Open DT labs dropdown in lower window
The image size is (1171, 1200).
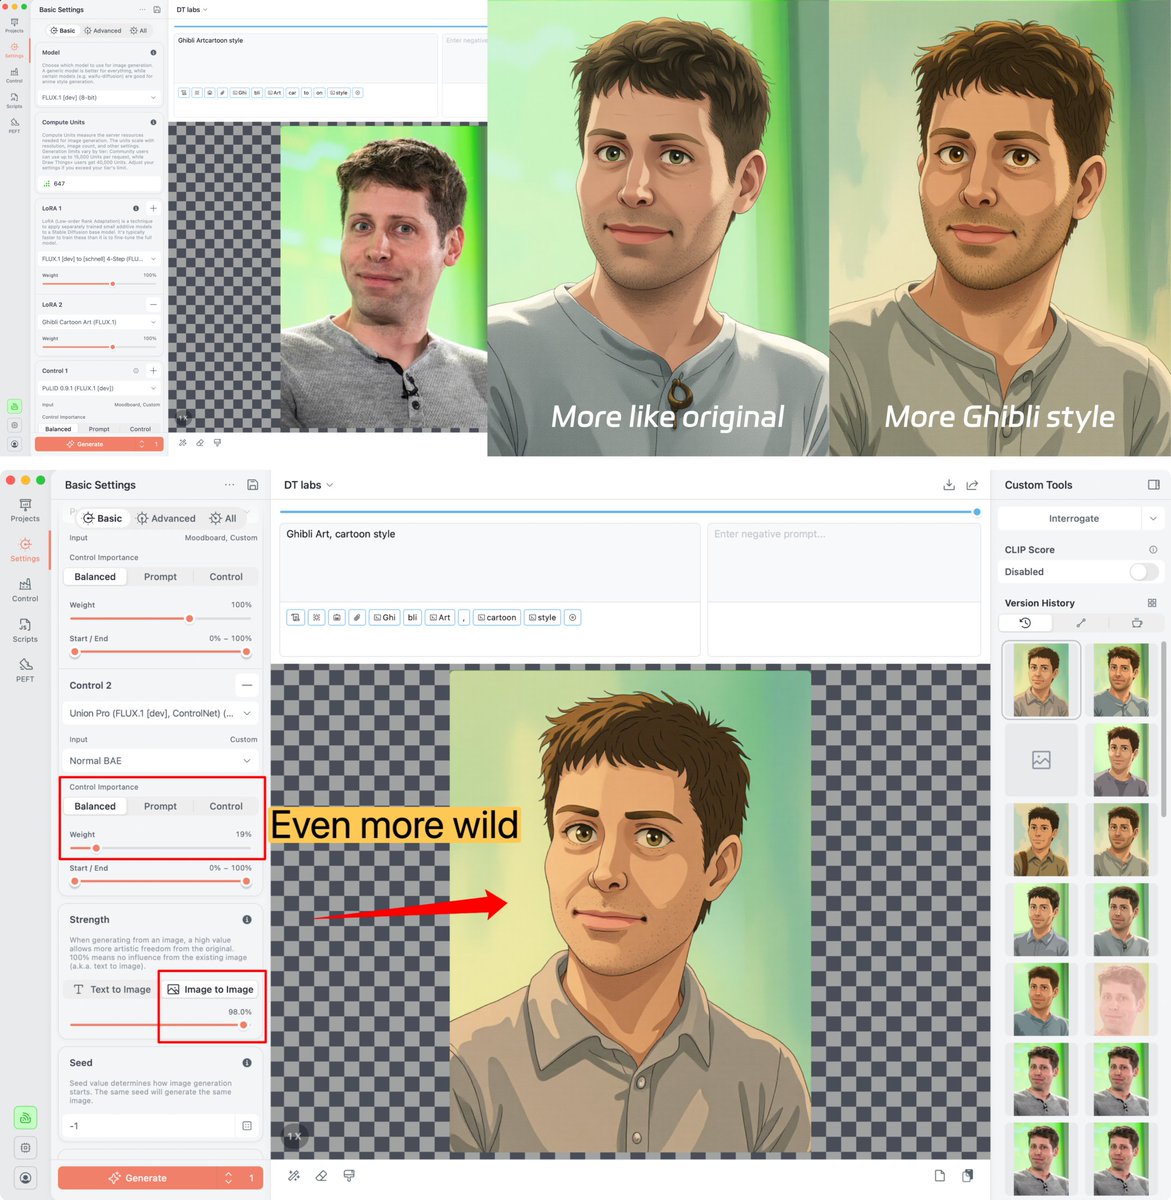(x=308, y=485)
